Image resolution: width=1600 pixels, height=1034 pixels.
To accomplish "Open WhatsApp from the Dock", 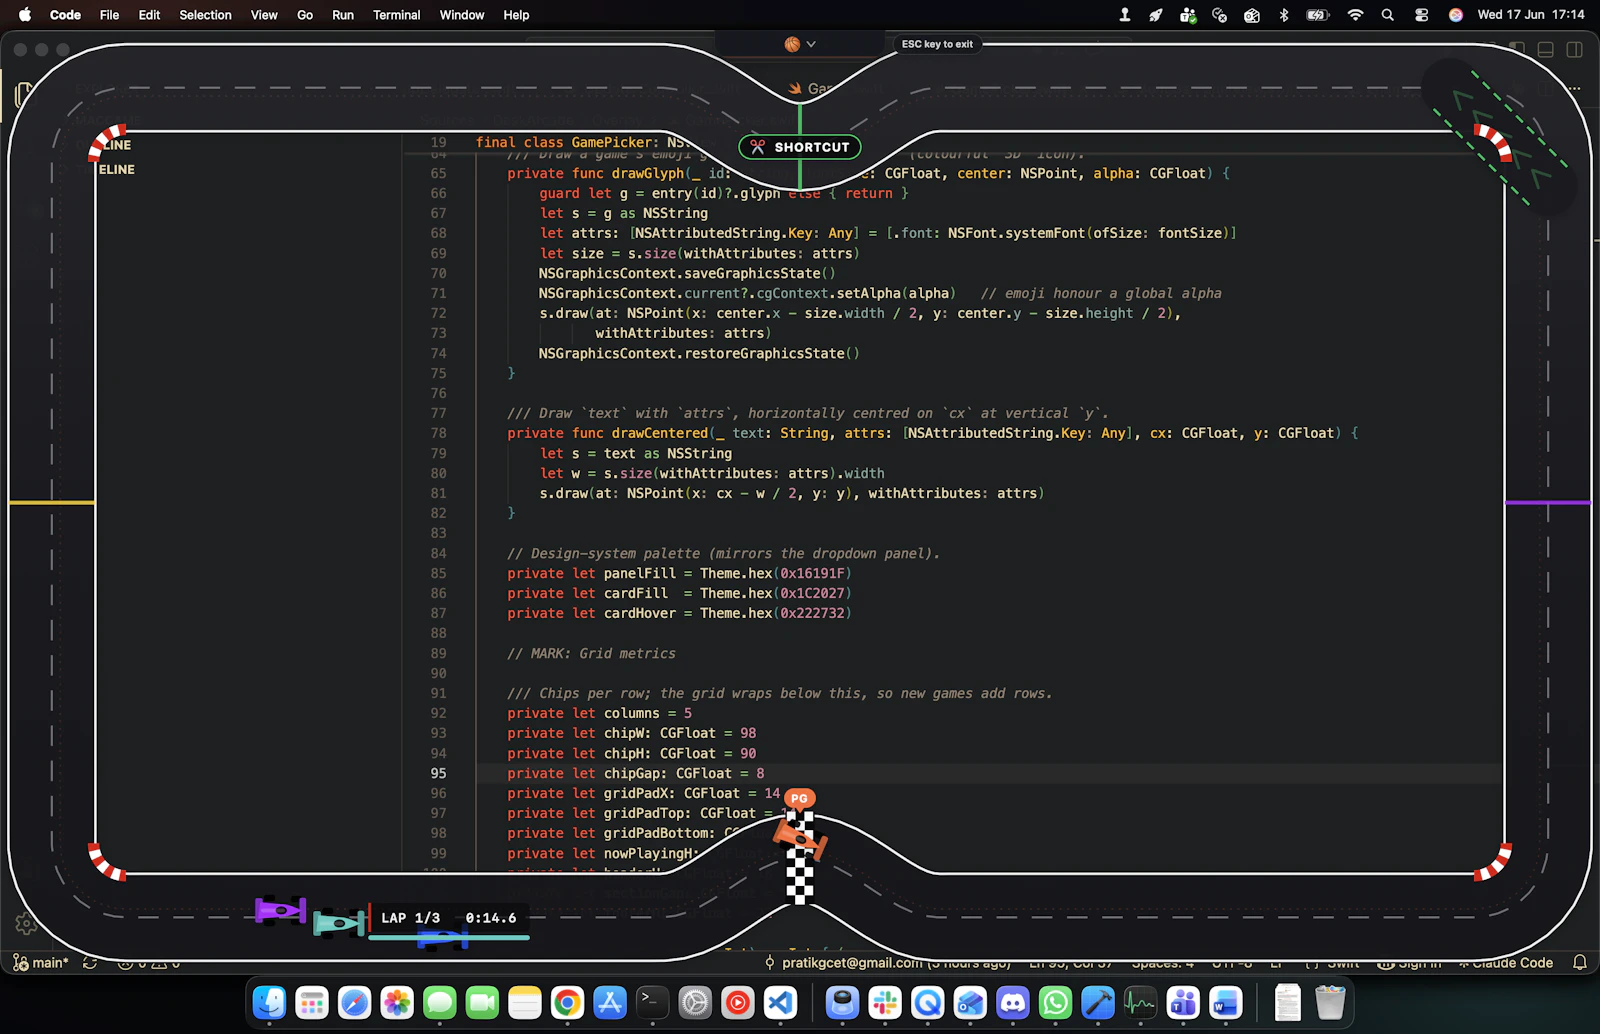I will (1055, 1002).
